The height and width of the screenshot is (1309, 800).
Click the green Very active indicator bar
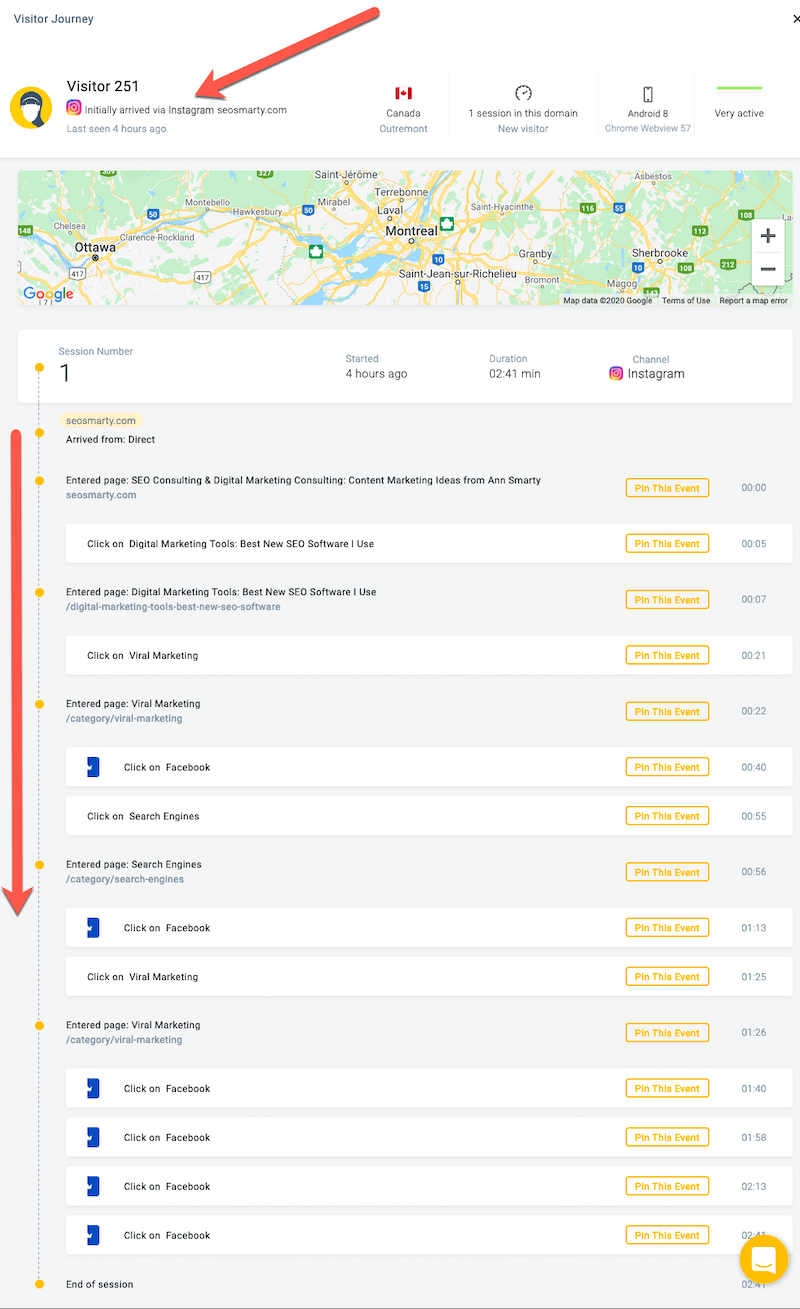739,88
